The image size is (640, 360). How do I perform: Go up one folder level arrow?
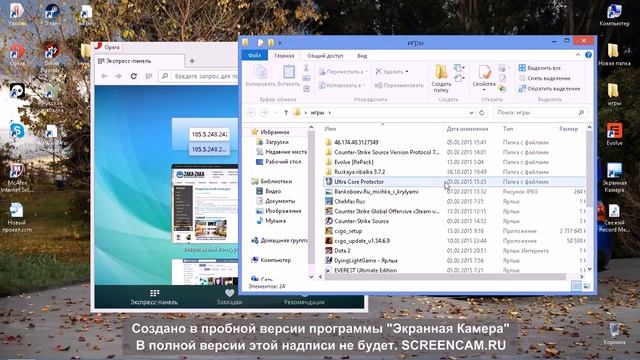point(286,112)
